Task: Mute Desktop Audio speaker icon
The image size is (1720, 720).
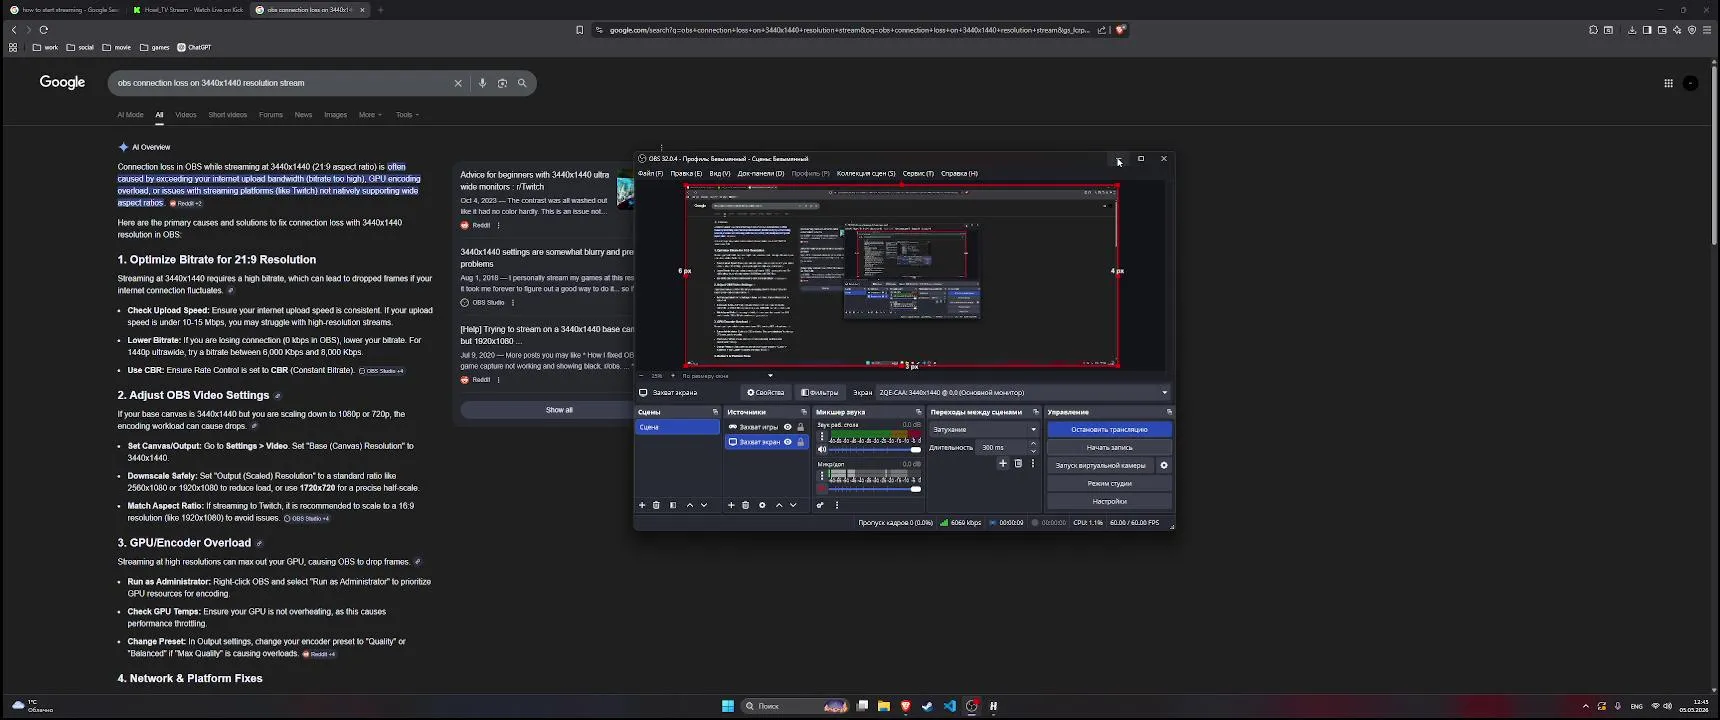Action: (822, 450)
